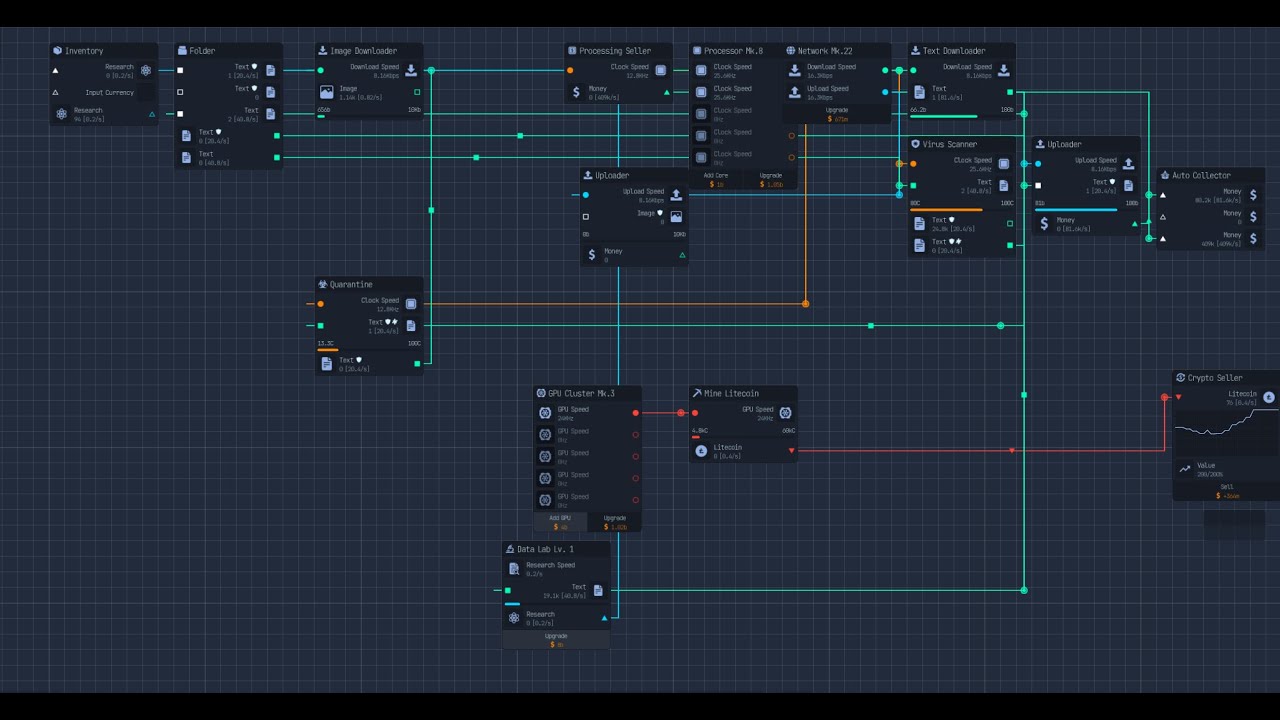The width and height of the screenshot is (1280, 720).
Task: Click the download icon in Image Downloader node
Action: 411,70
